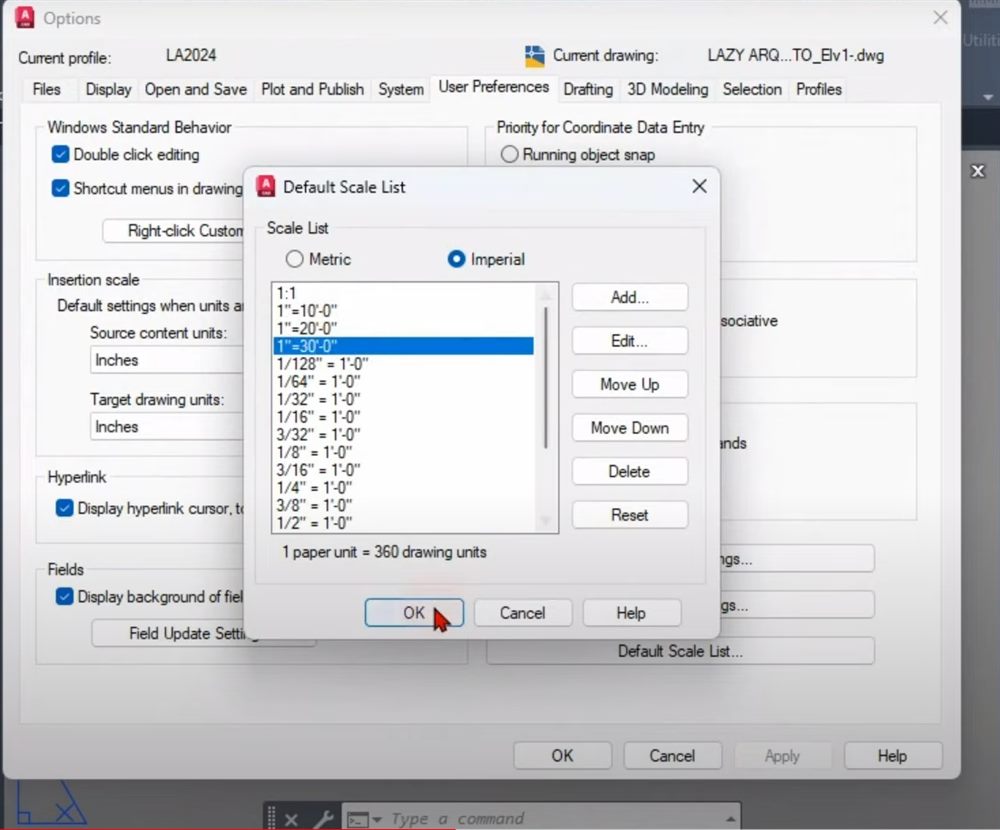Select scale 1"=30'-0" in list
Image resolution: width=1000 pixels, height=830 pixels.
(x=403, y=346)
